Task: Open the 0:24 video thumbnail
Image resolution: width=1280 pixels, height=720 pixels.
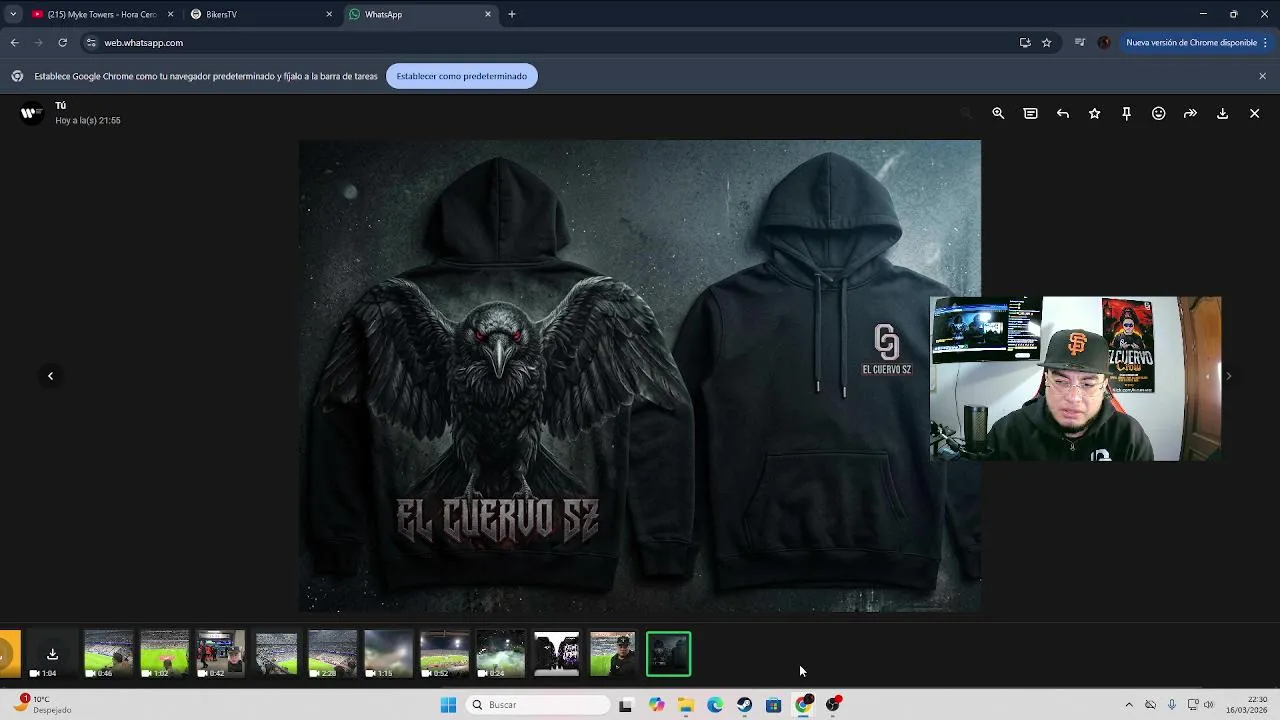Action: [500, 654]
